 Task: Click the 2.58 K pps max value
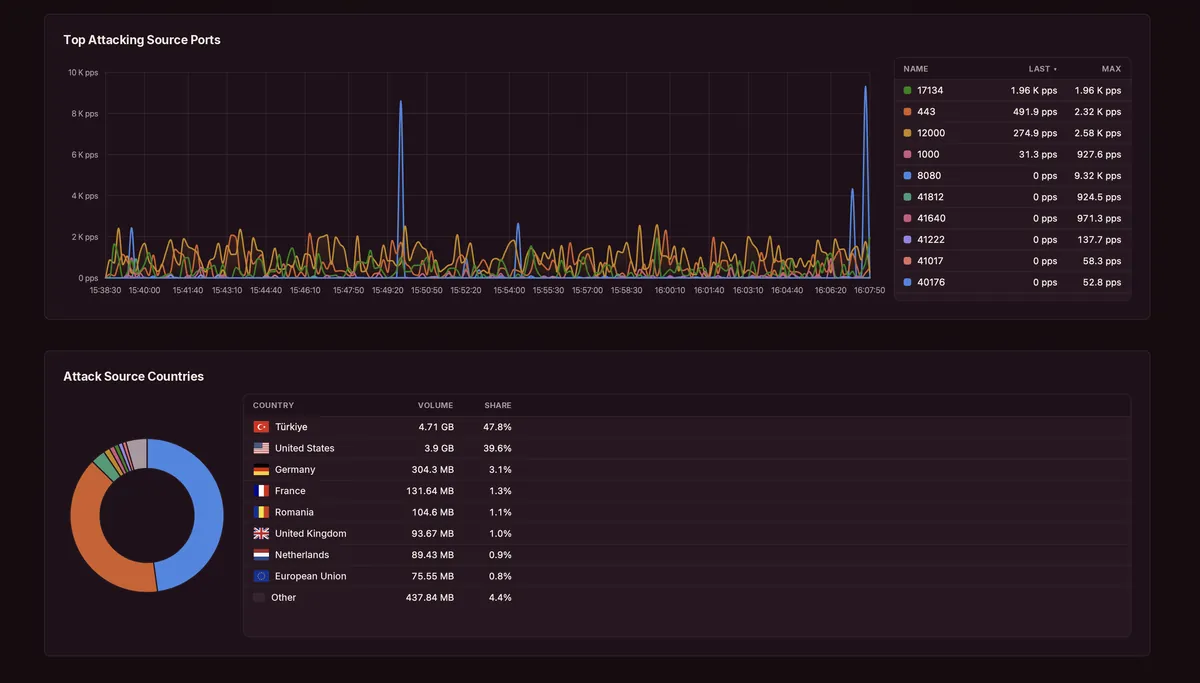pos(1098,133)
